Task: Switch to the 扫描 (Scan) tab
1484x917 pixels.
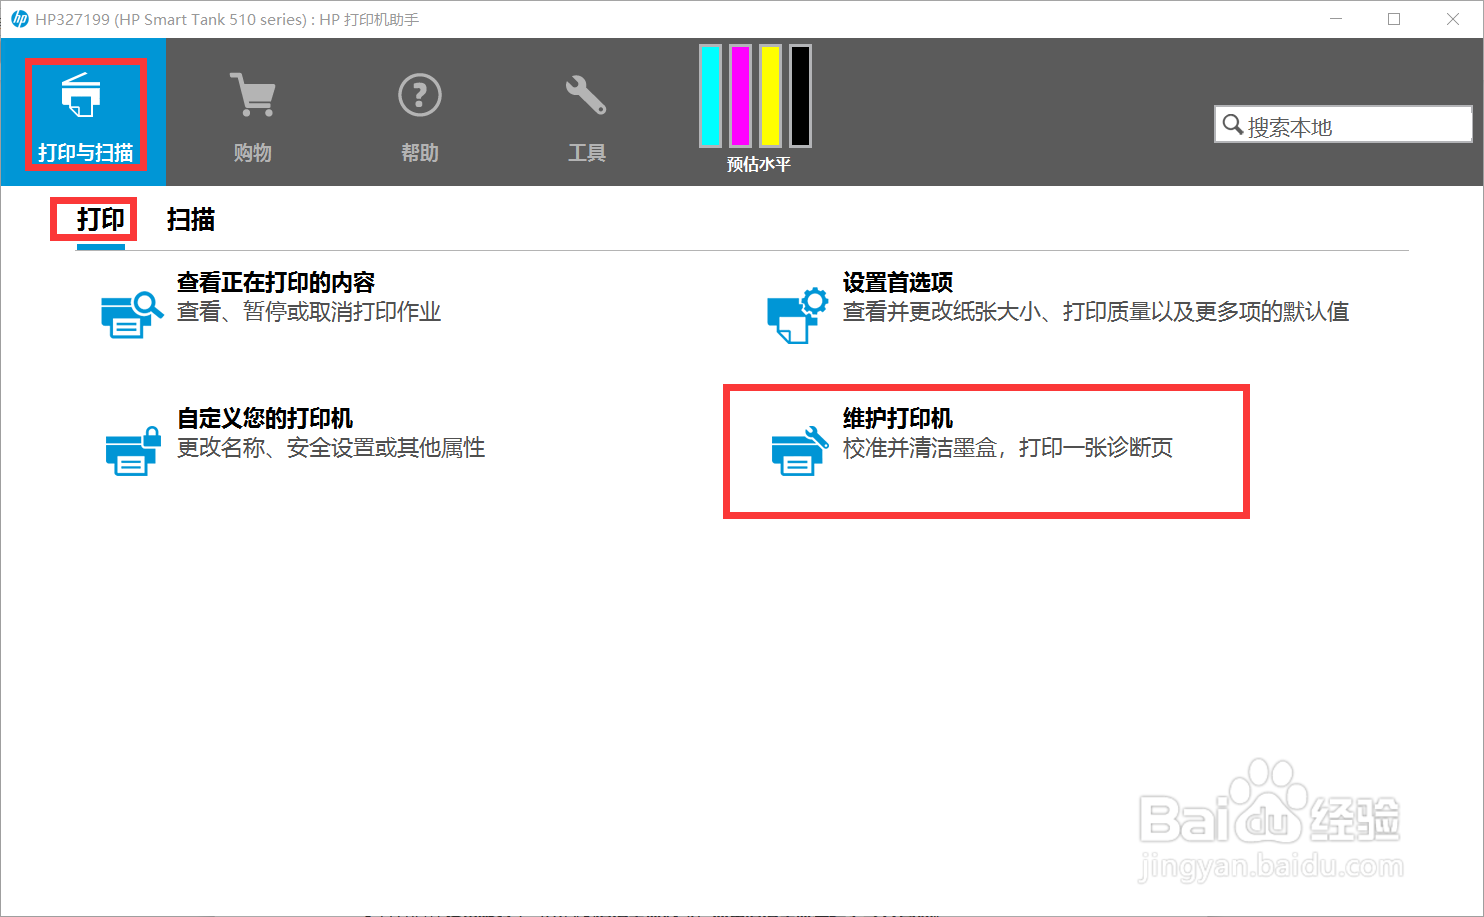Action: click(x=189, y=221)
